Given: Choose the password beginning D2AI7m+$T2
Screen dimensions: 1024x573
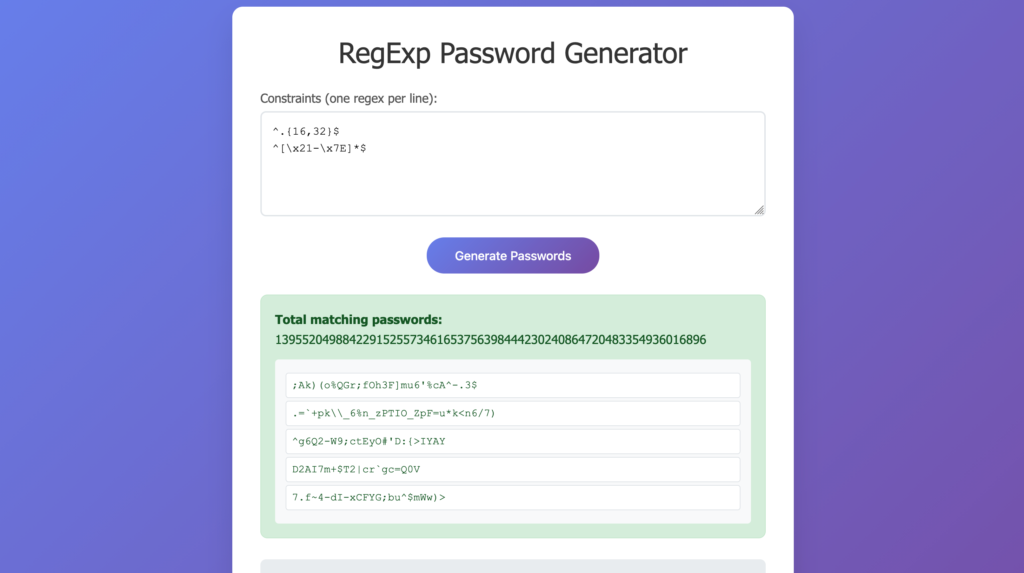Looking at the screenshot, I should (x=356, y=469).
